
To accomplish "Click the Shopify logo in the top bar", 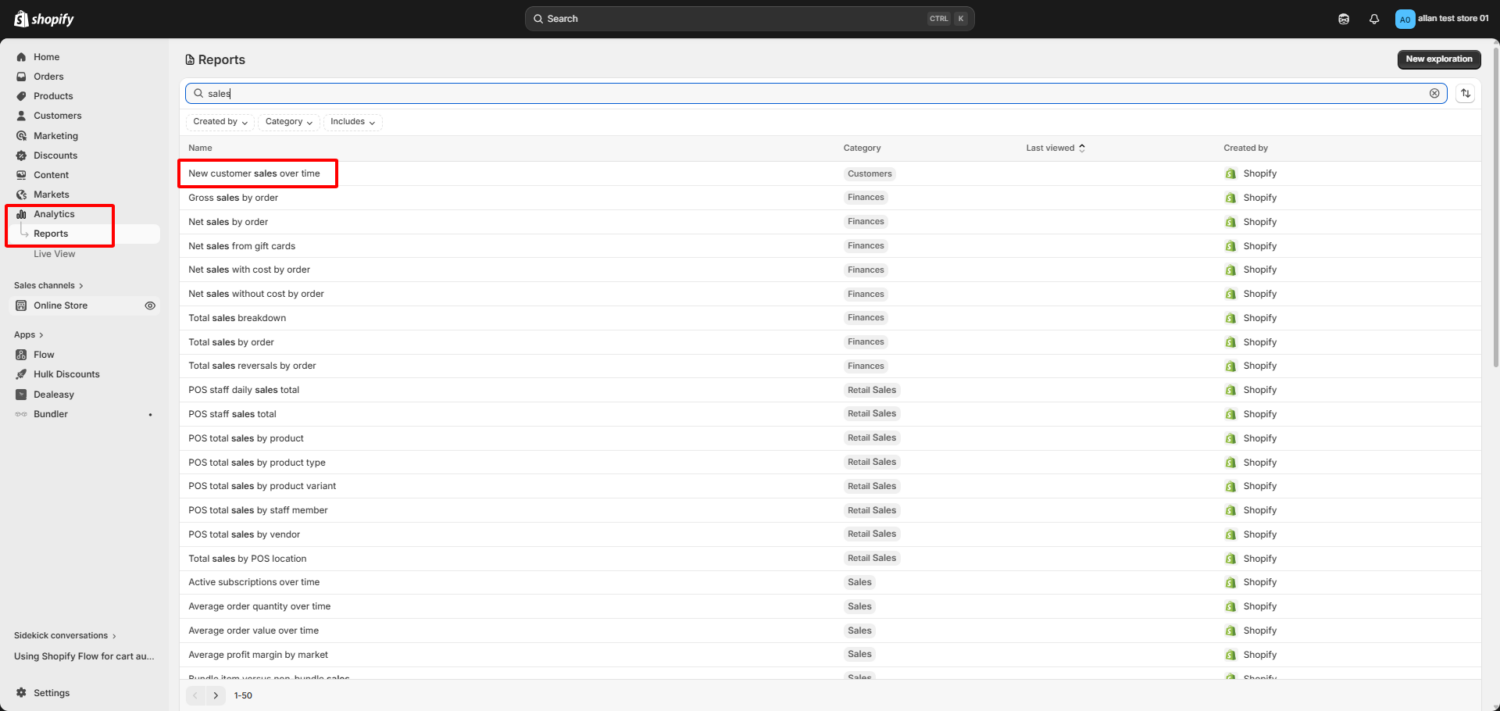I will pyautogui.click(x=44, y=19).
